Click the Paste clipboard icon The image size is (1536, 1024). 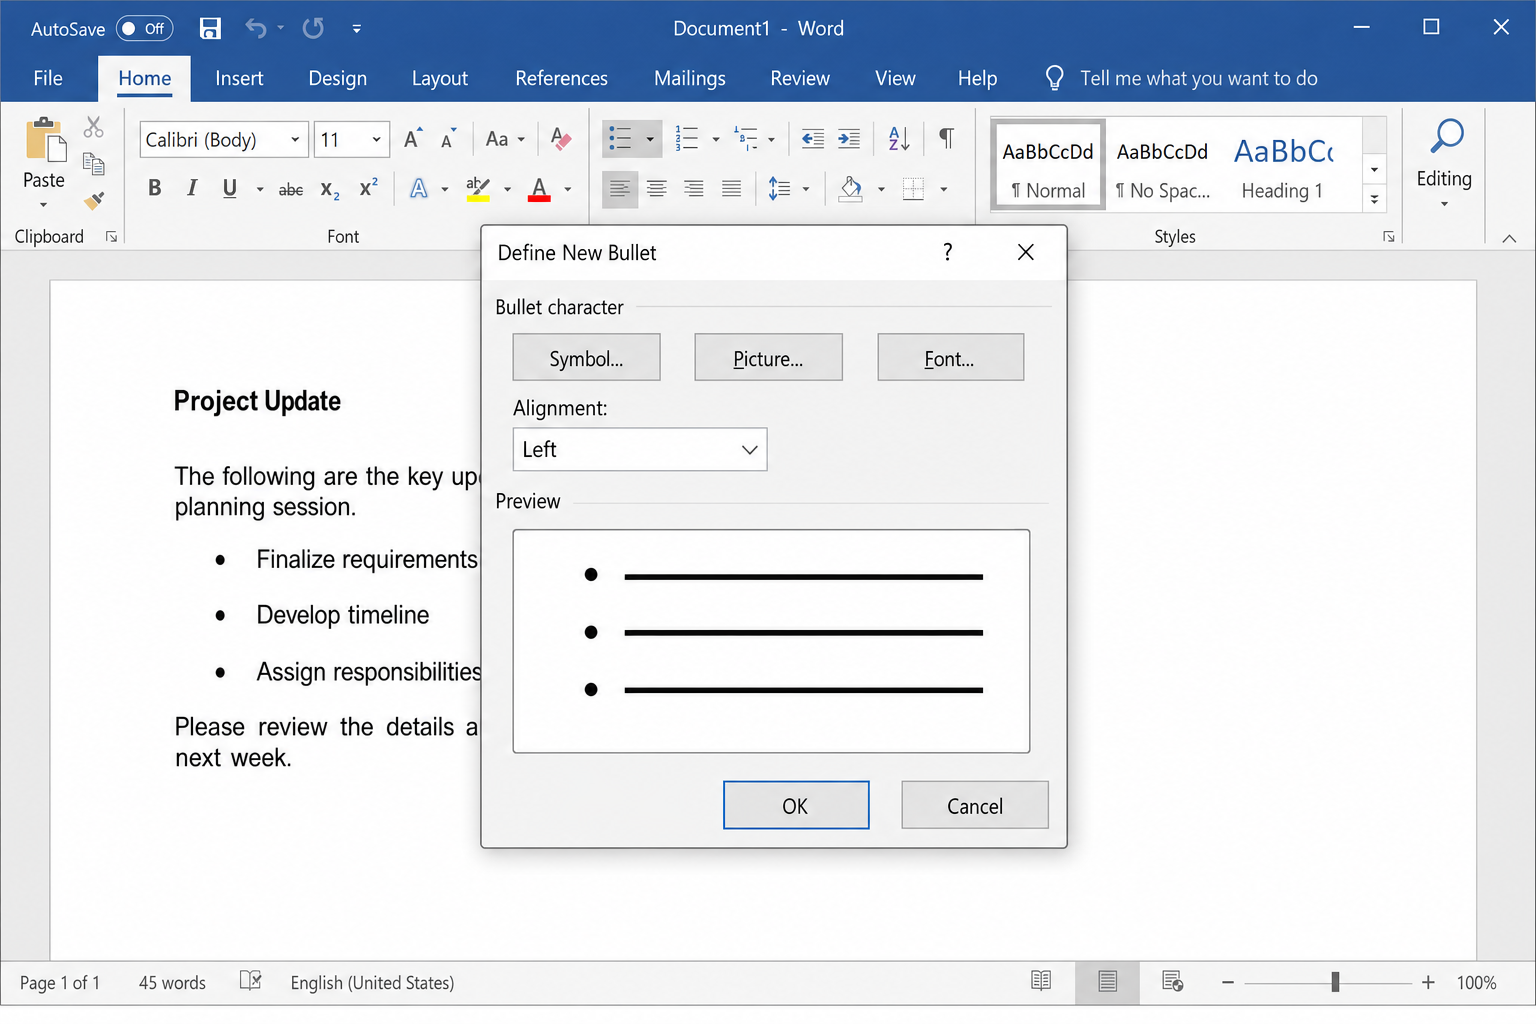(45, 140)
